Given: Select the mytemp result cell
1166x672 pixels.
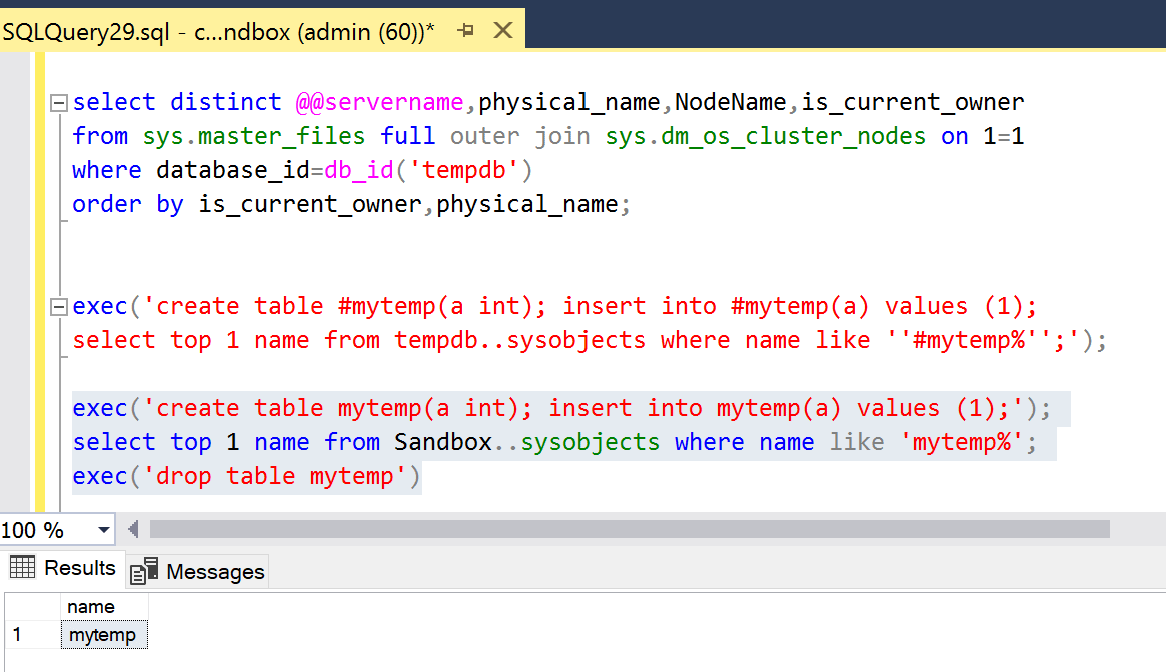Looking at the screenshot, I should (104, 635).
